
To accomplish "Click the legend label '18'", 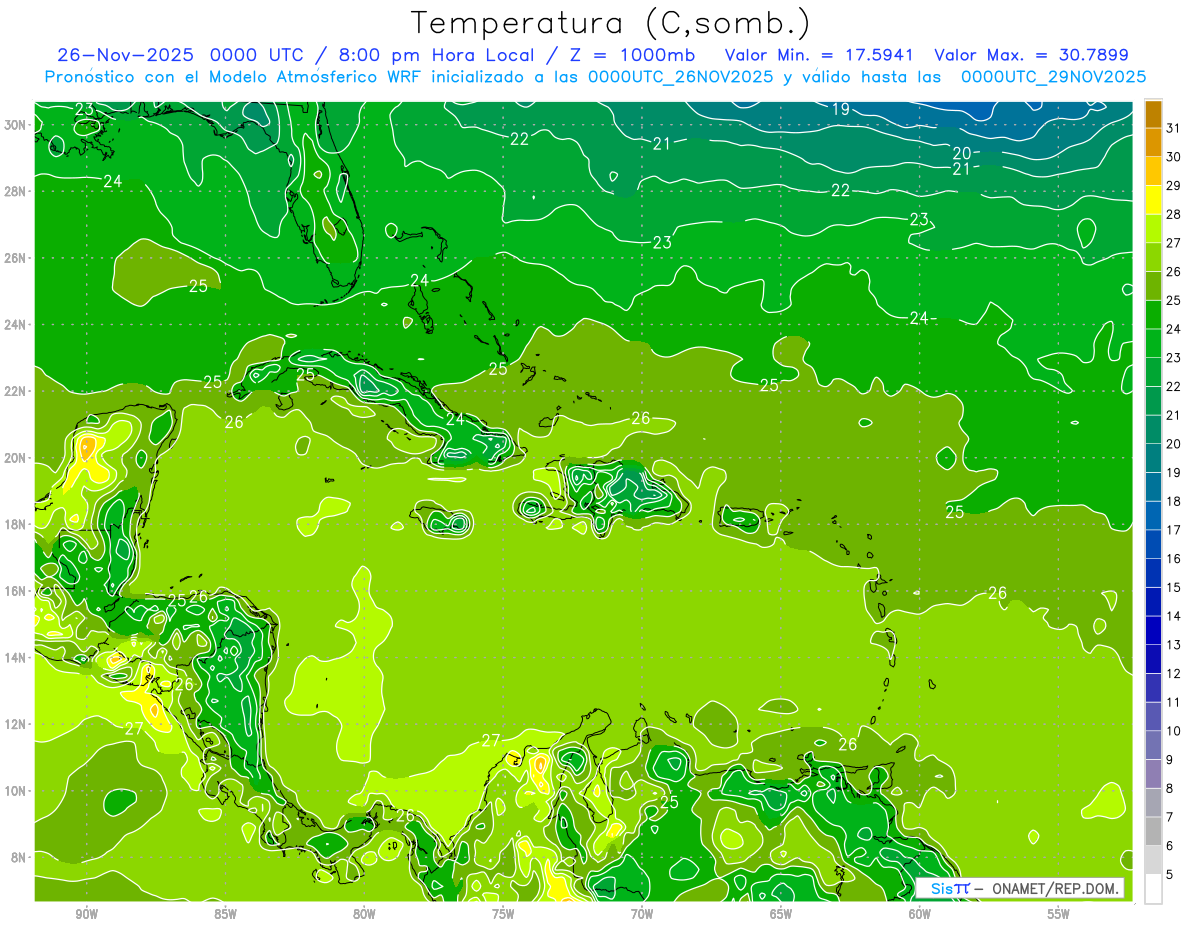I will click(x=1173, y=501).
